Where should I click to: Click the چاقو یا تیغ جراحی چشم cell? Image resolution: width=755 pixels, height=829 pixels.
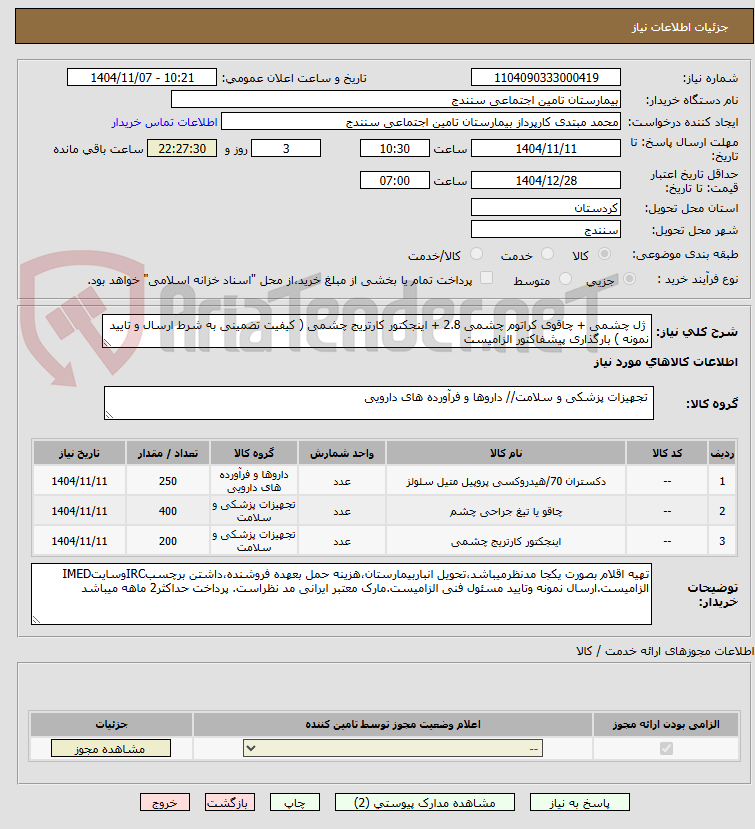click(505, 511)
